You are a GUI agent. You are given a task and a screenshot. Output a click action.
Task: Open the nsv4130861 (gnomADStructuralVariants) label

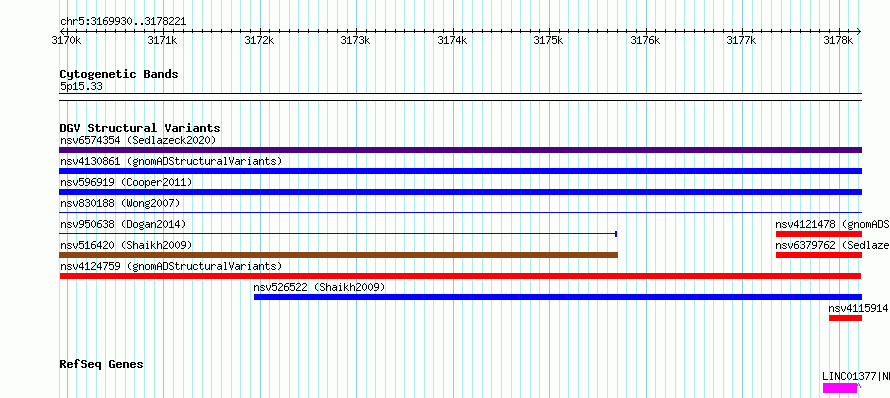171,161
